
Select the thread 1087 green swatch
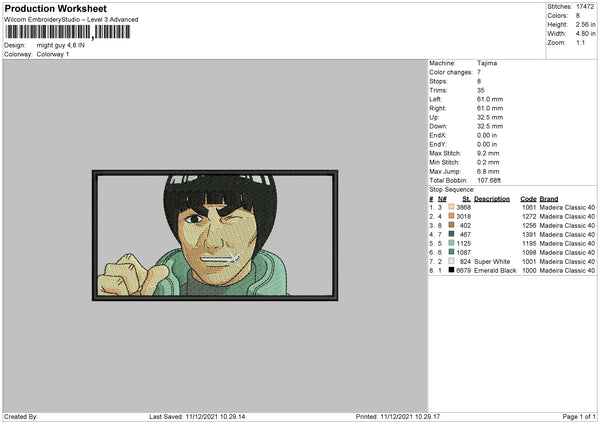(451, 252)
